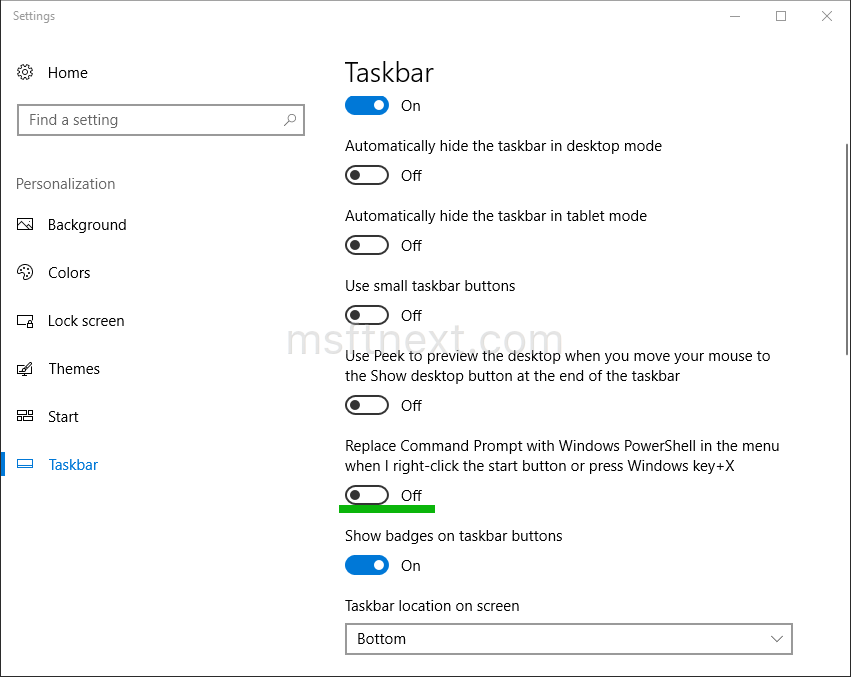Enable Replace Command Prompt with Windows PowerShell
Viewport: 851px width, 677px height.
367,494
